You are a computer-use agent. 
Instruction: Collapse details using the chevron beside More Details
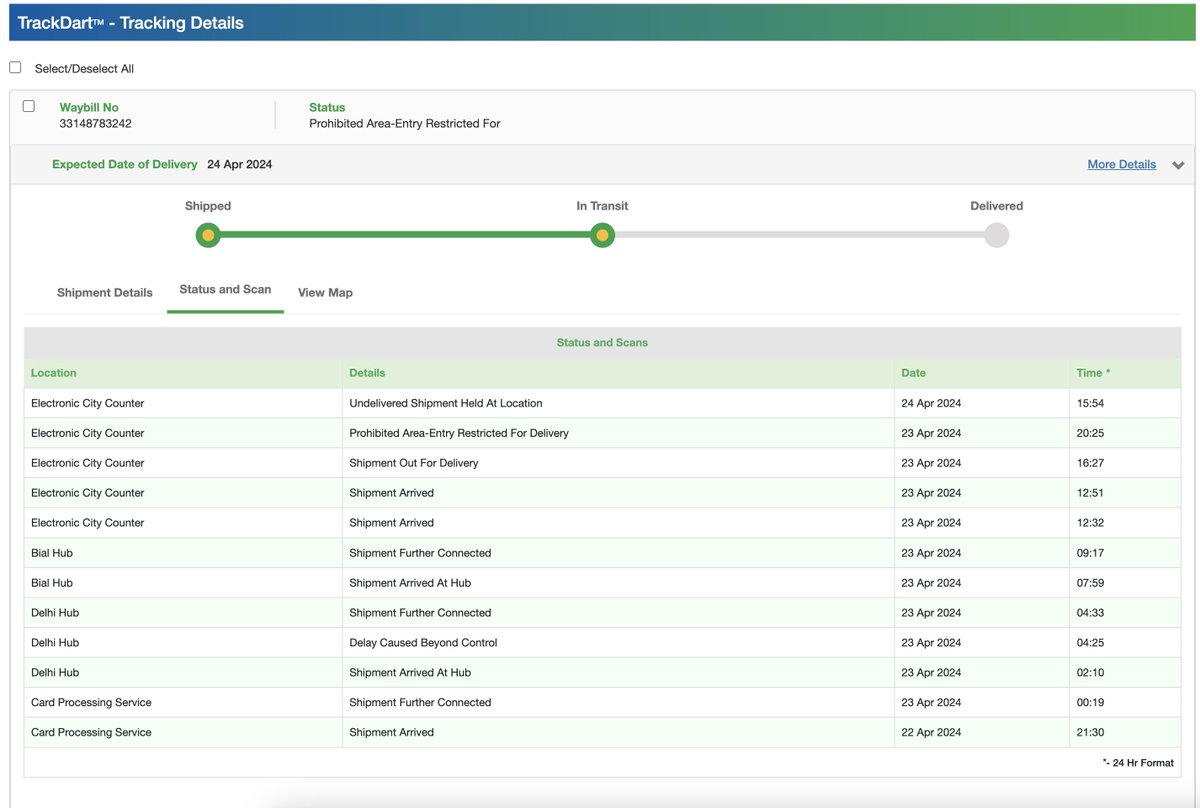point(1178,165)
